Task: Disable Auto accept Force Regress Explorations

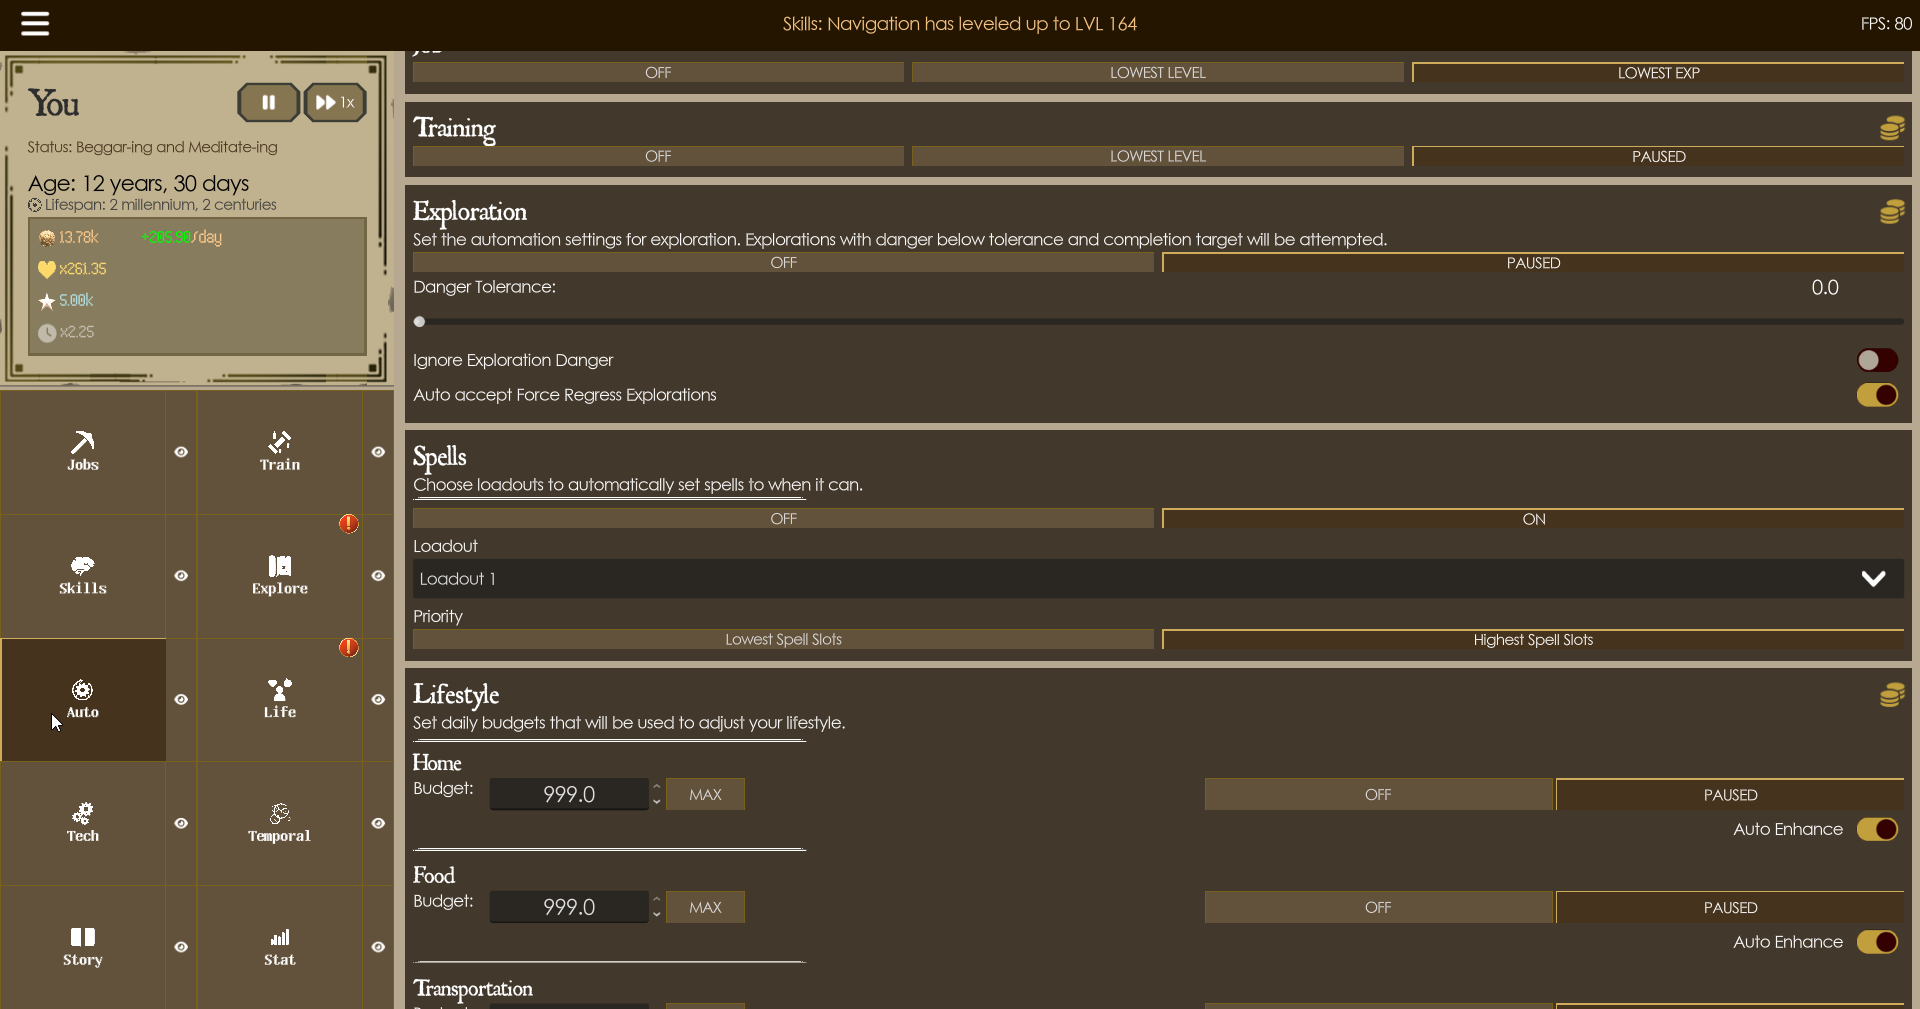Action: click(1877, 395)
